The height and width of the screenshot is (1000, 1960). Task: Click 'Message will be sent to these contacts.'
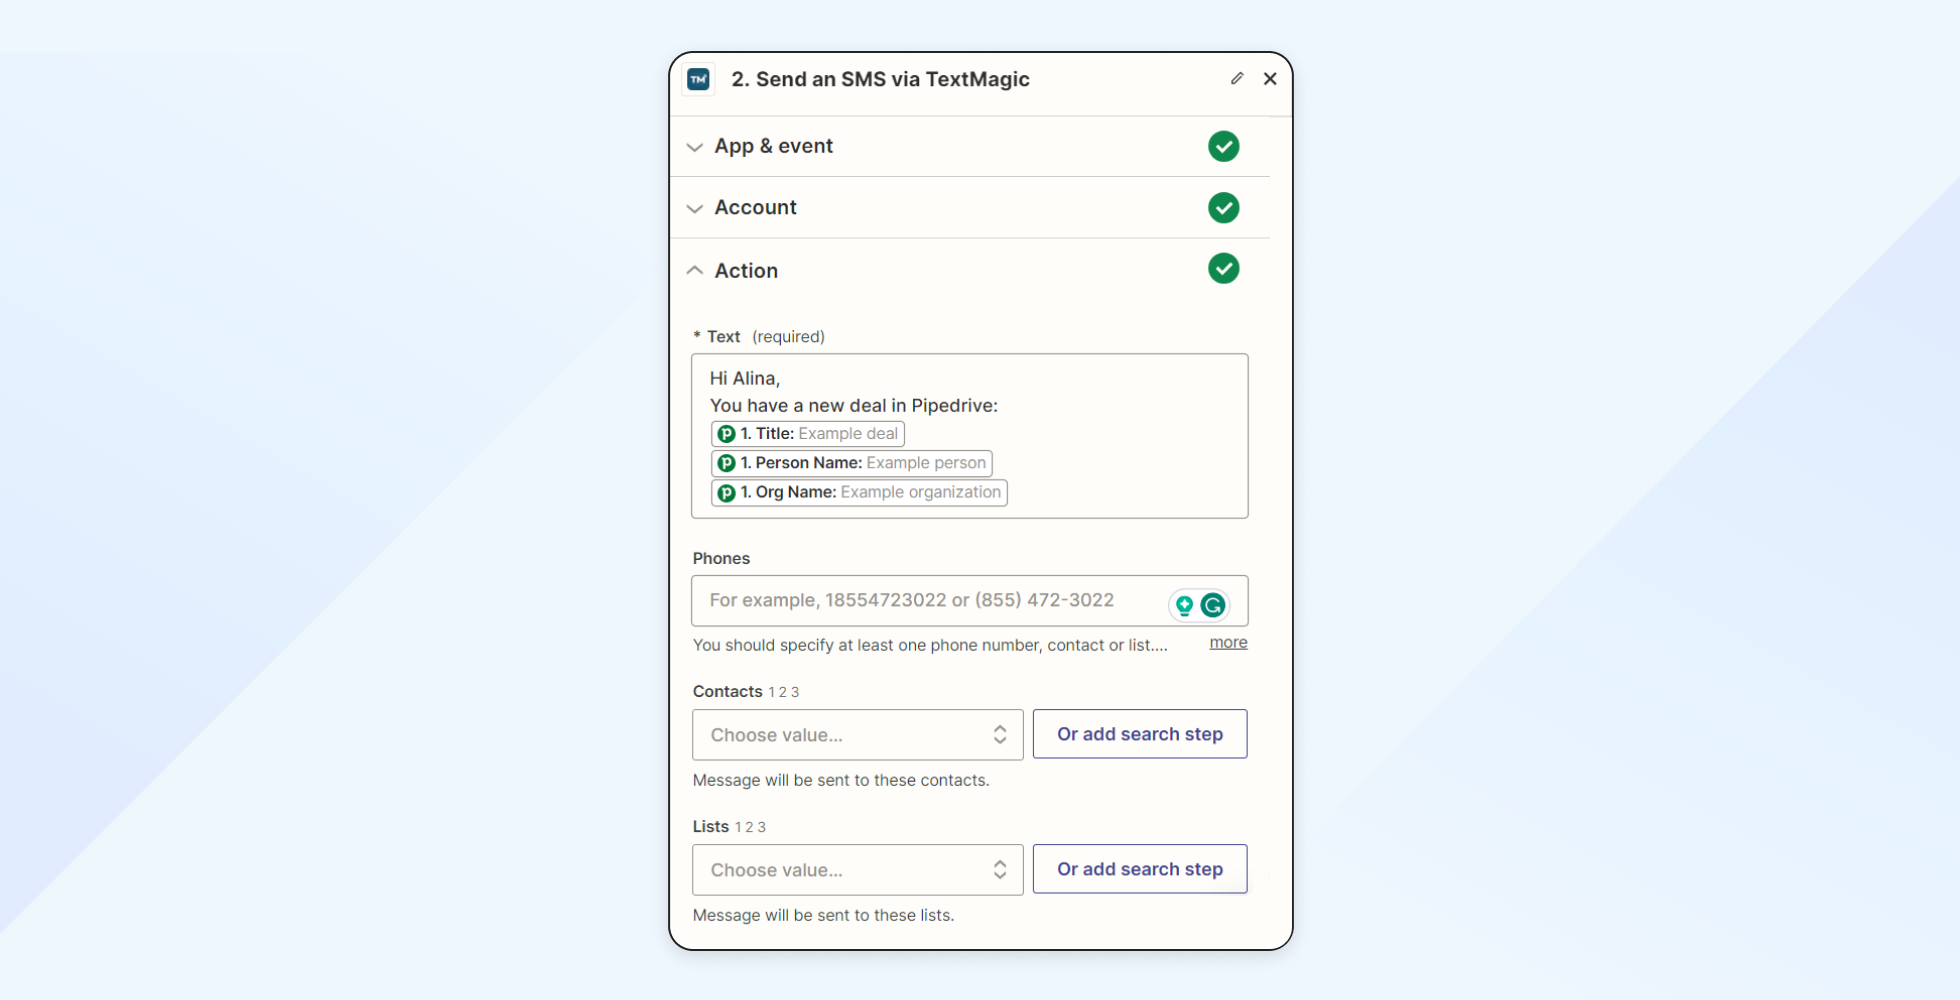[841, 780]
